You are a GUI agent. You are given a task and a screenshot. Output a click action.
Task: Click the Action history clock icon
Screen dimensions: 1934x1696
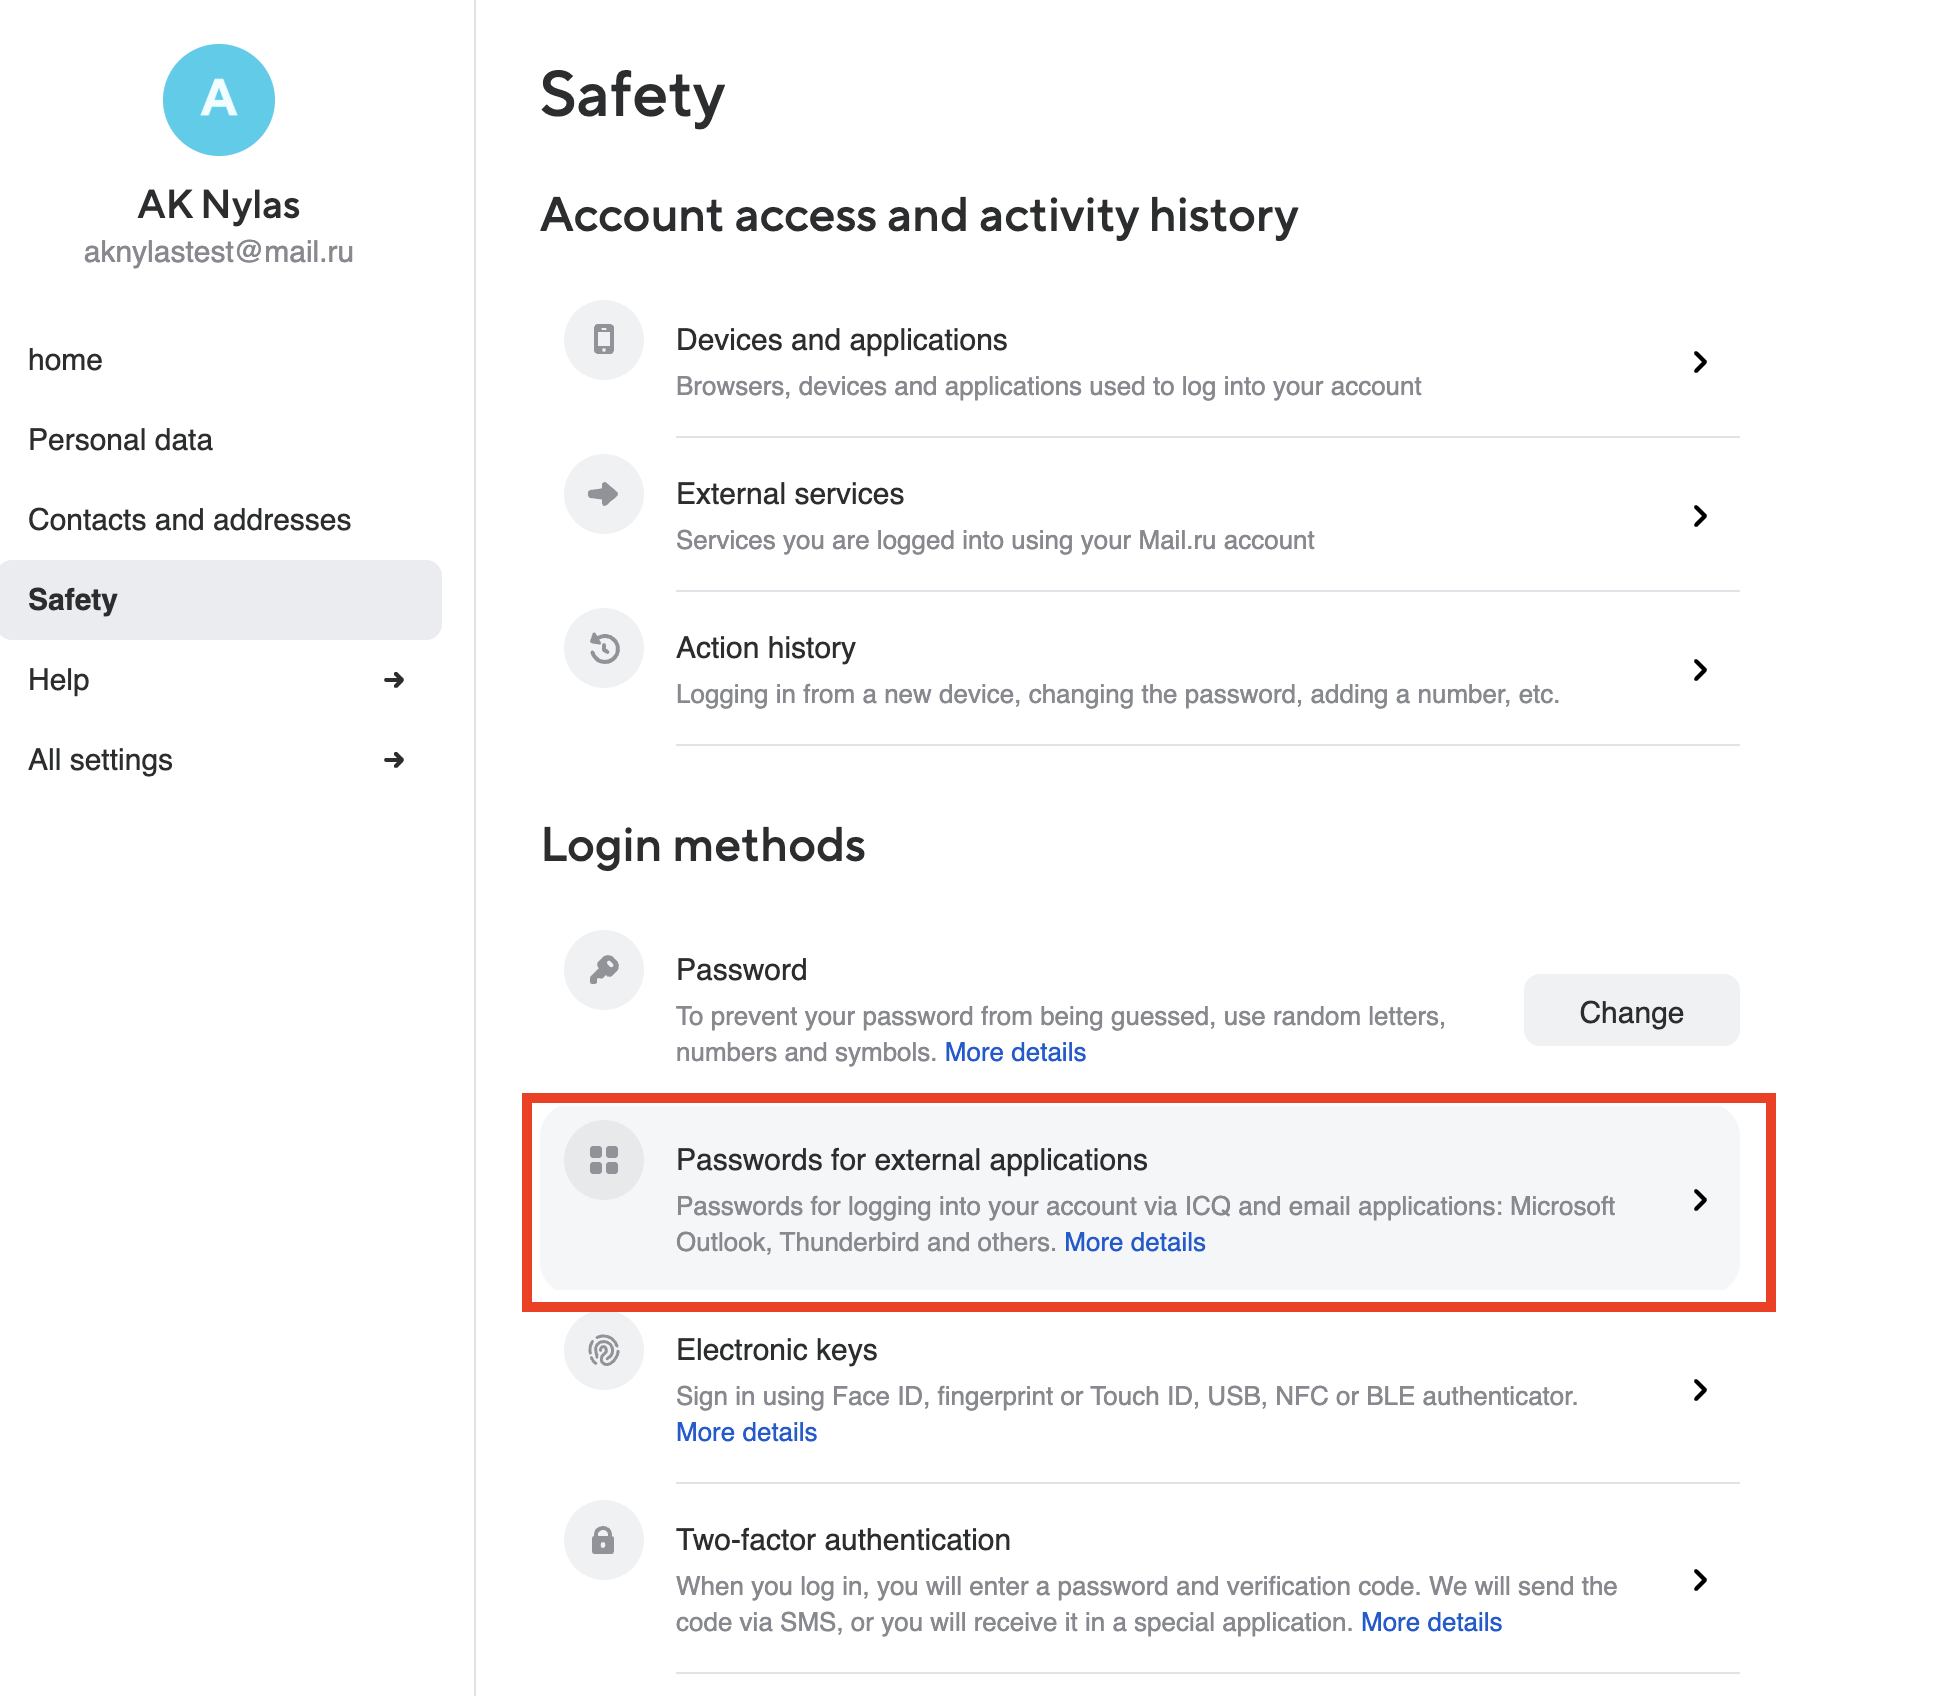pos(603,648)
